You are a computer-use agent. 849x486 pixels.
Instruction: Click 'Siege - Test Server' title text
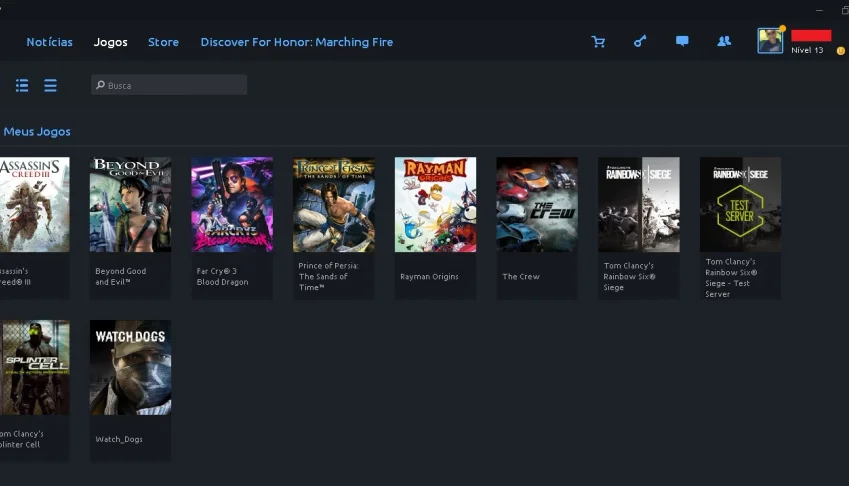(x=727, y=288)
